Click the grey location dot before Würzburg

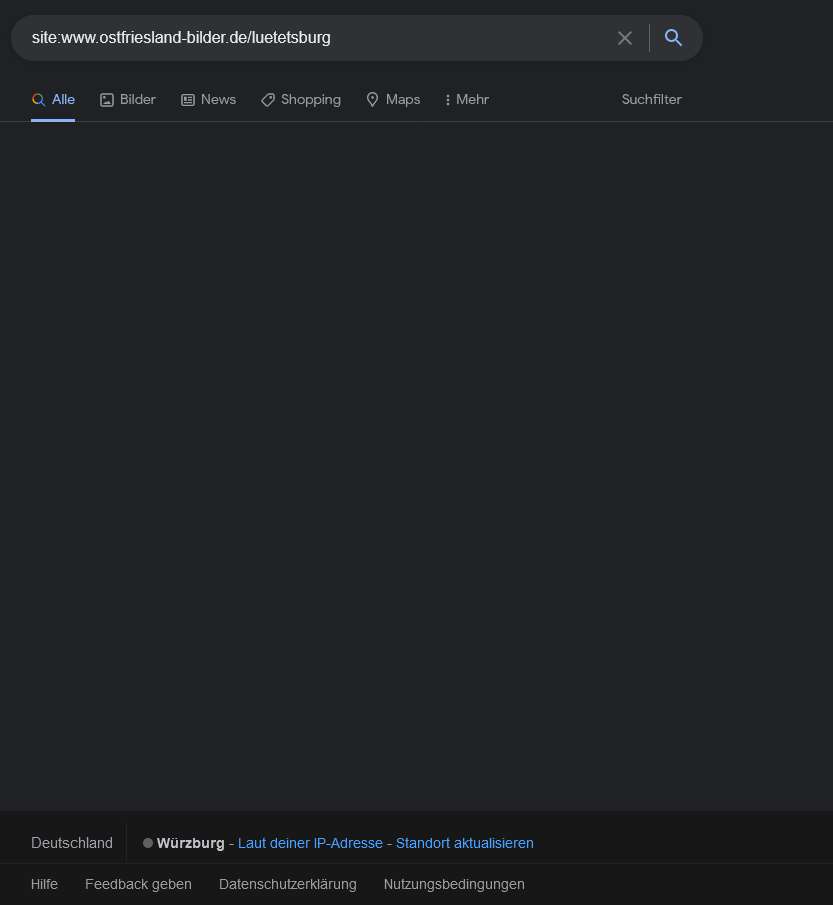point(148,843)
